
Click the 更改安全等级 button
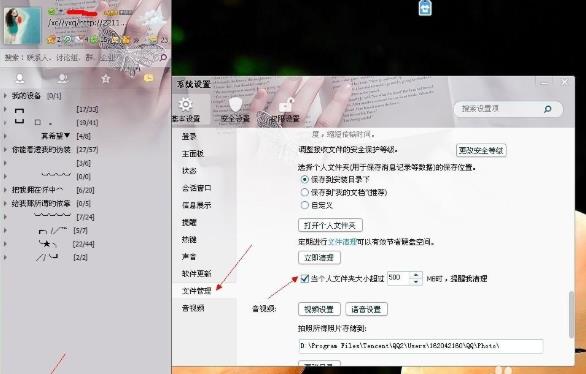(x=481, y=150)
